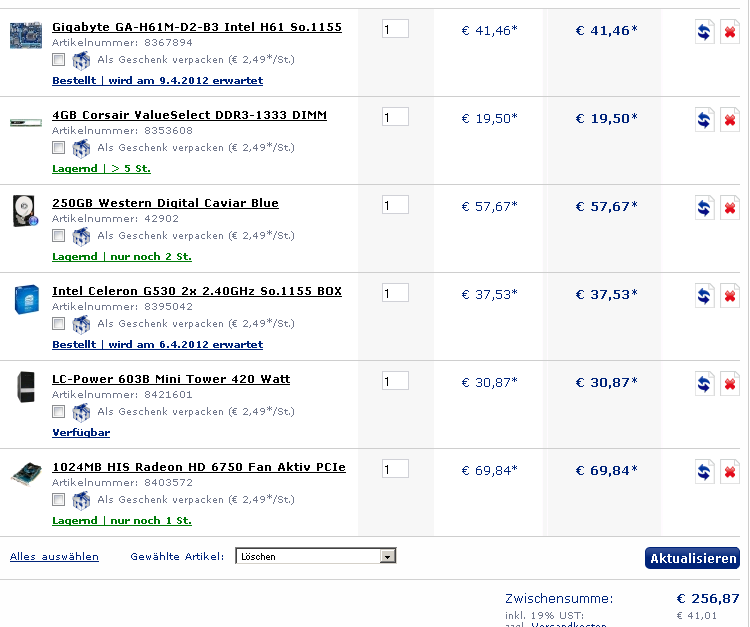Viewport: 750px width, 627px height.
Task: Delete 4GB Corsair ValueSelect RAM from cart
Action: tap(730, 120)
